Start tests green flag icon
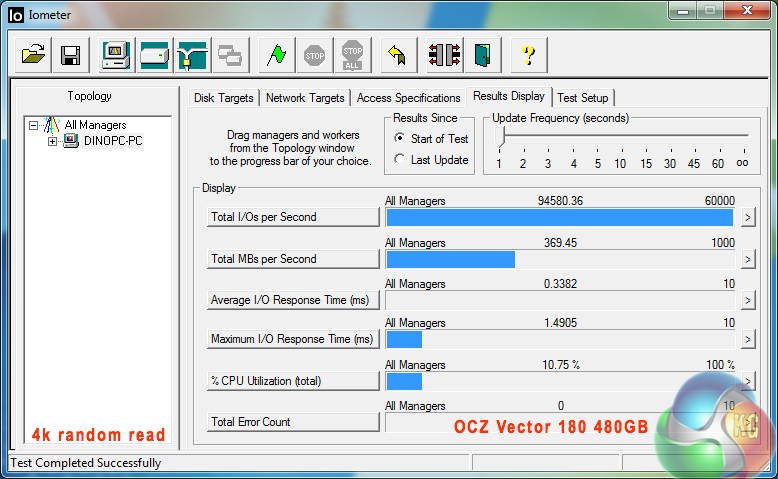Viewport: 778px width, 479px height. [x=276, y=55]
